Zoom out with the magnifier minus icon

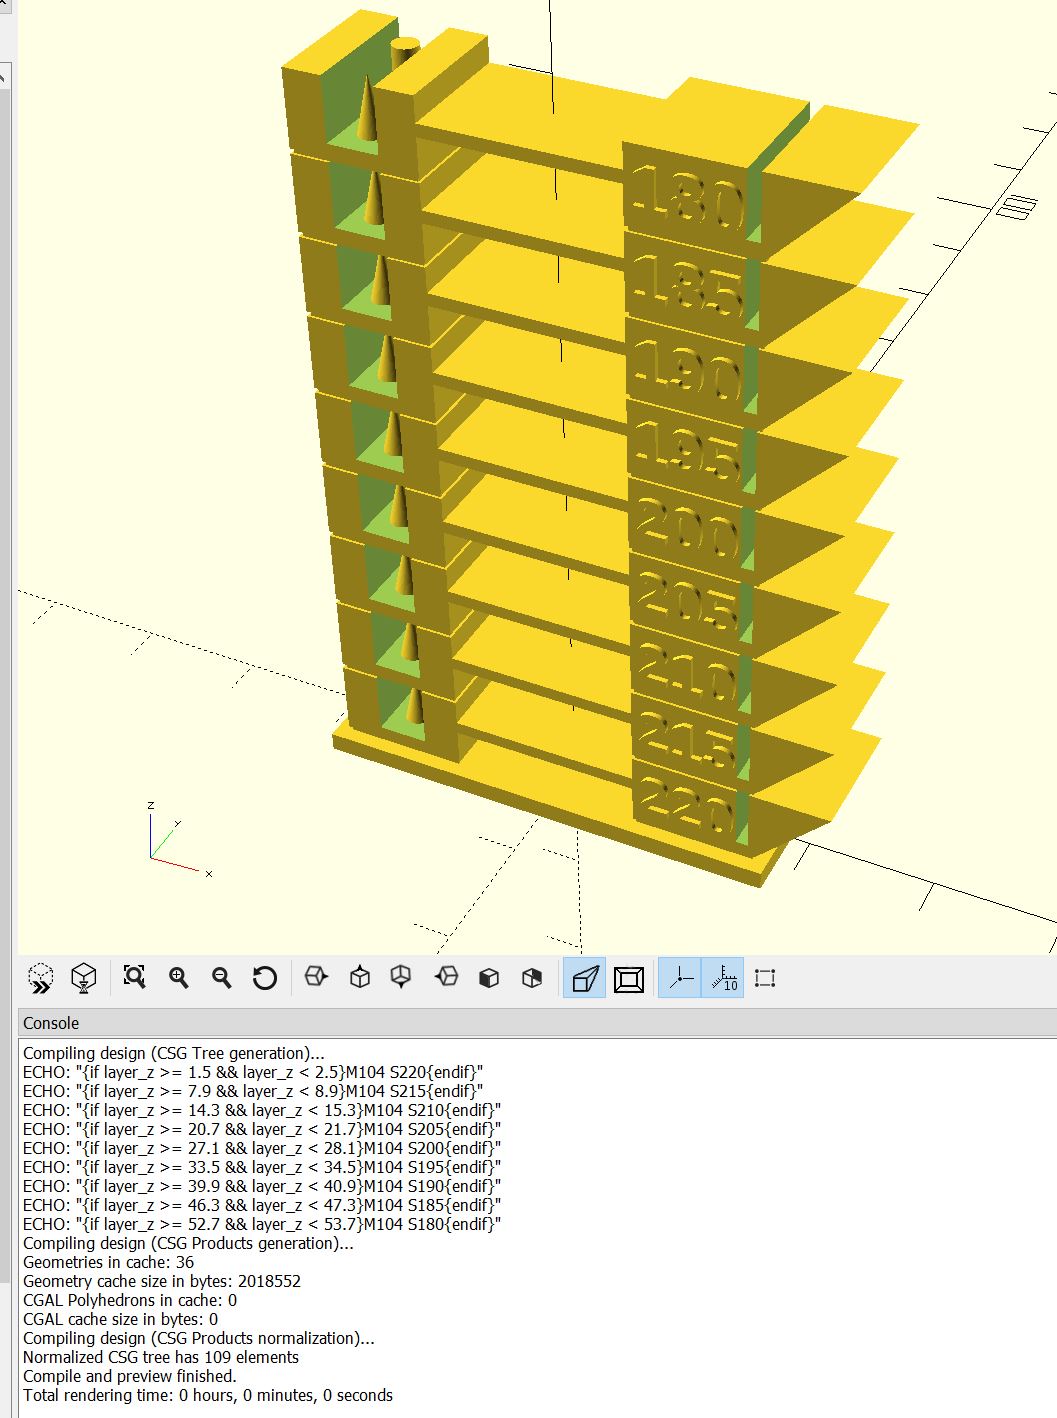pos(221,977)
